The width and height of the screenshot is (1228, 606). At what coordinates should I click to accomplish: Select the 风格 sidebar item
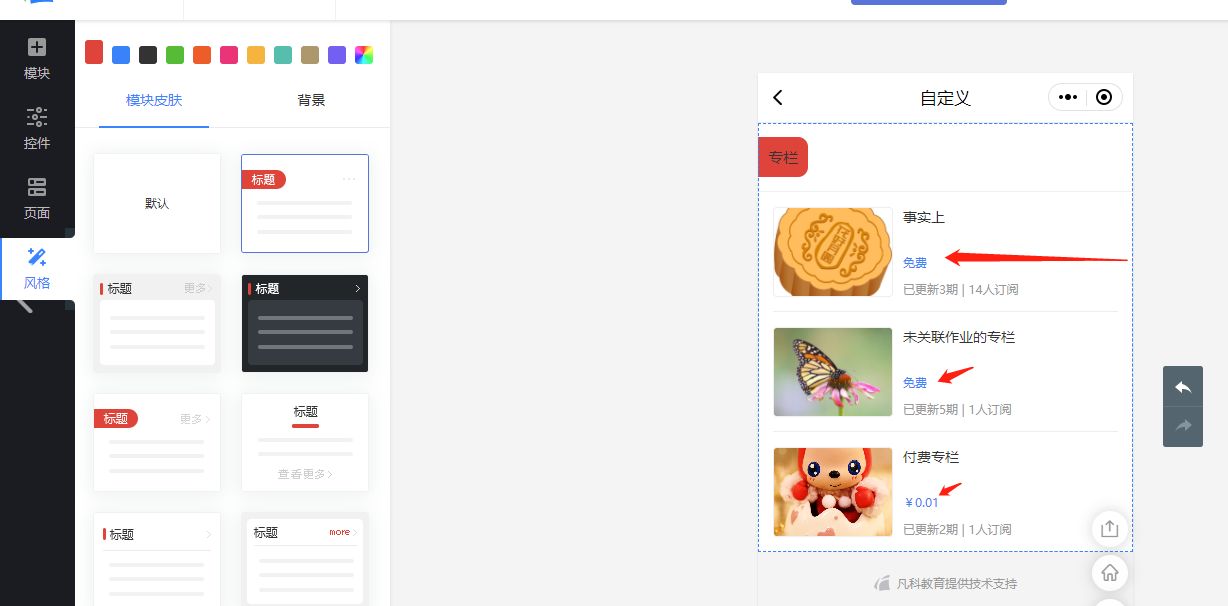pos(37,268)
